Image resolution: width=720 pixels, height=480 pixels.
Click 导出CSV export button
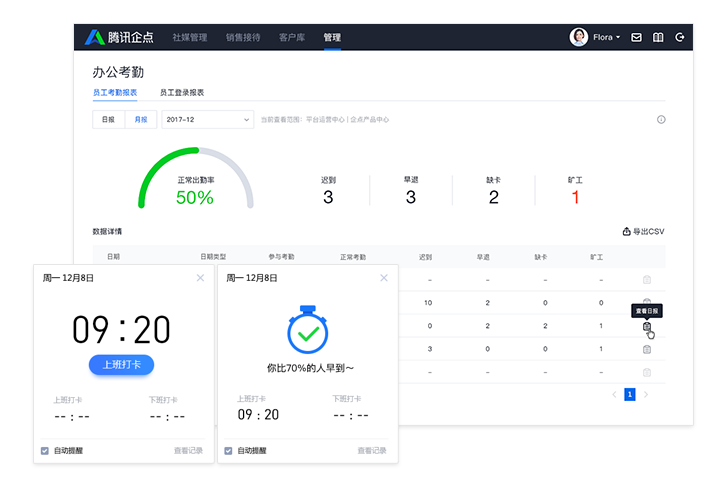pos(643,232)
